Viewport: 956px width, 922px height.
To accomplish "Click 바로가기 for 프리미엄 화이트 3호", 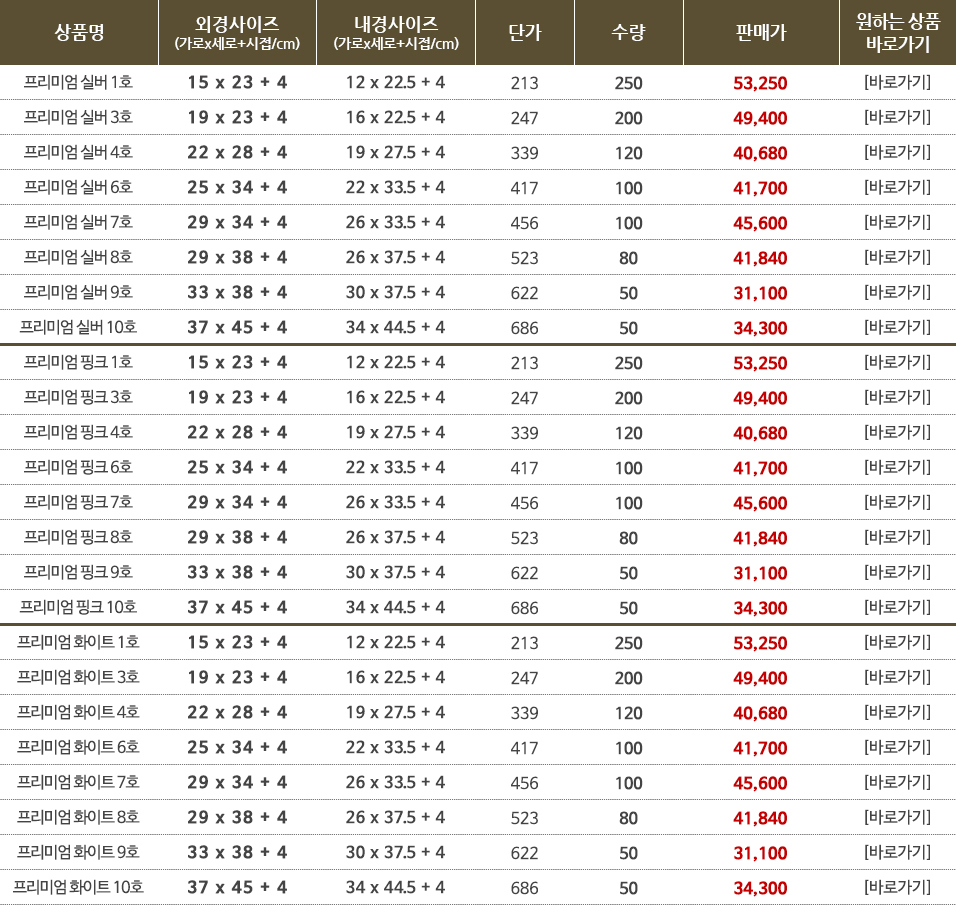I will point(897,677).
